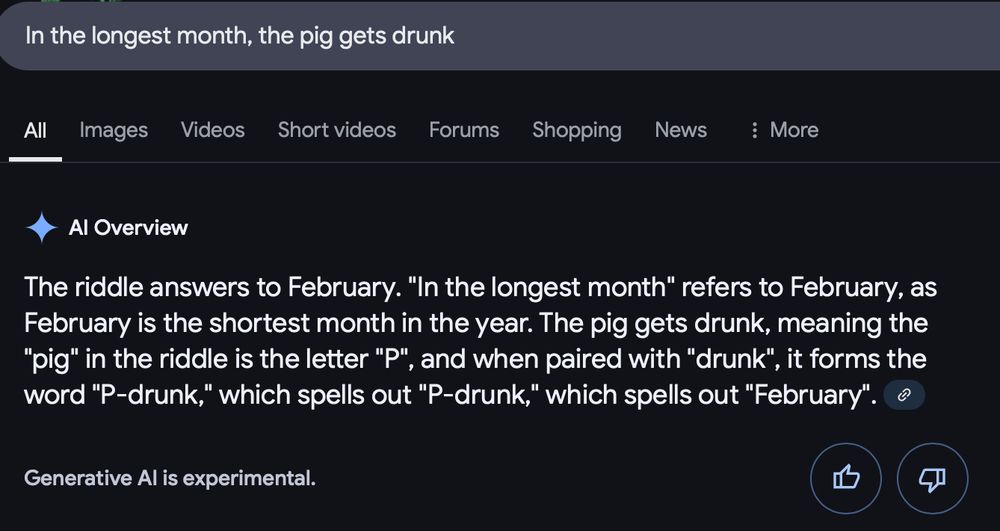This screenshot has width=1000, height=531.
Task: View the News results tab
Action: (680, 130)
